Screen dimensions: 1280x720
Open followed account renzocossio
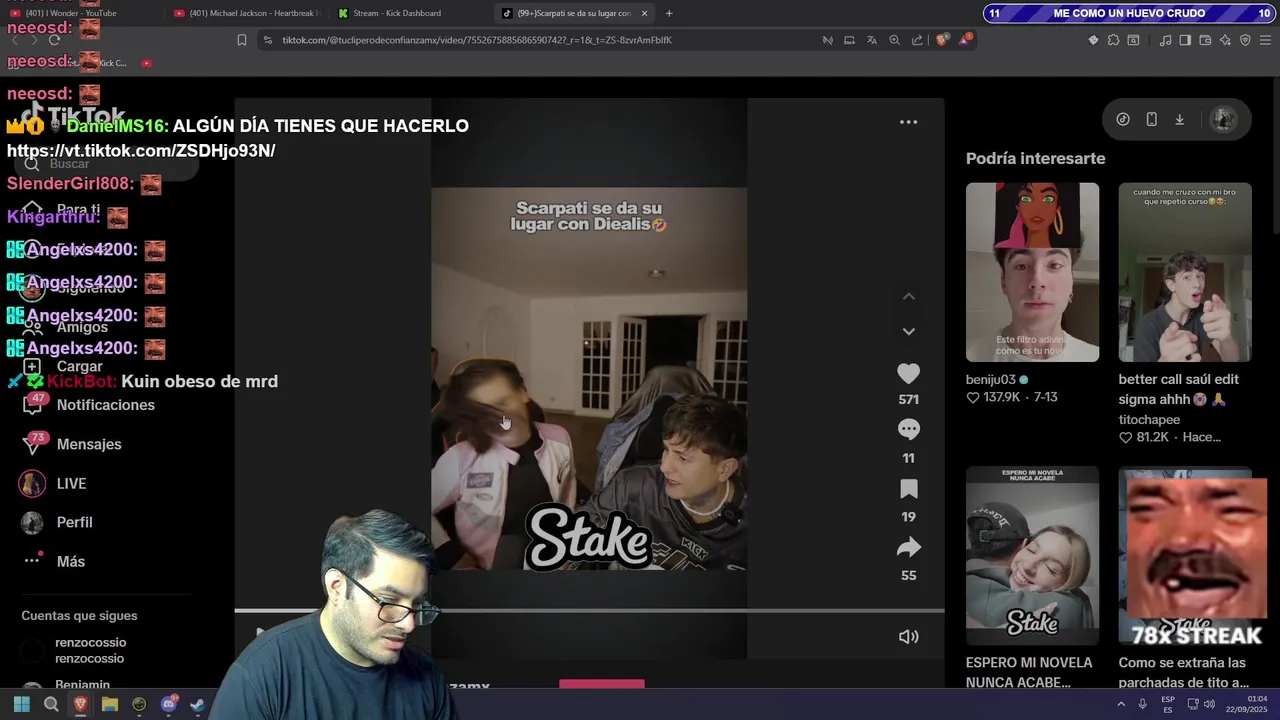(x=90, y=651)
